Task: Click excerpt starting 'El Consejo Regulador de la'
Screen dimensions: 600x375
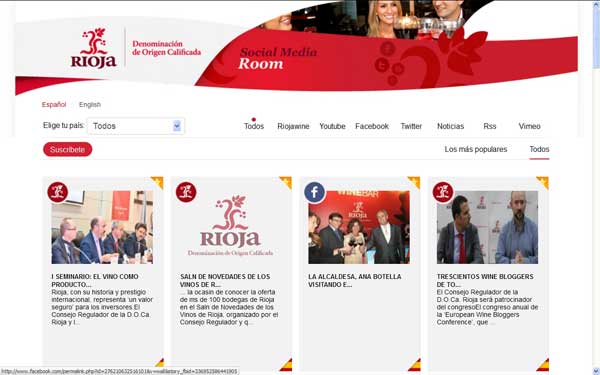Action: pos(487,307)
